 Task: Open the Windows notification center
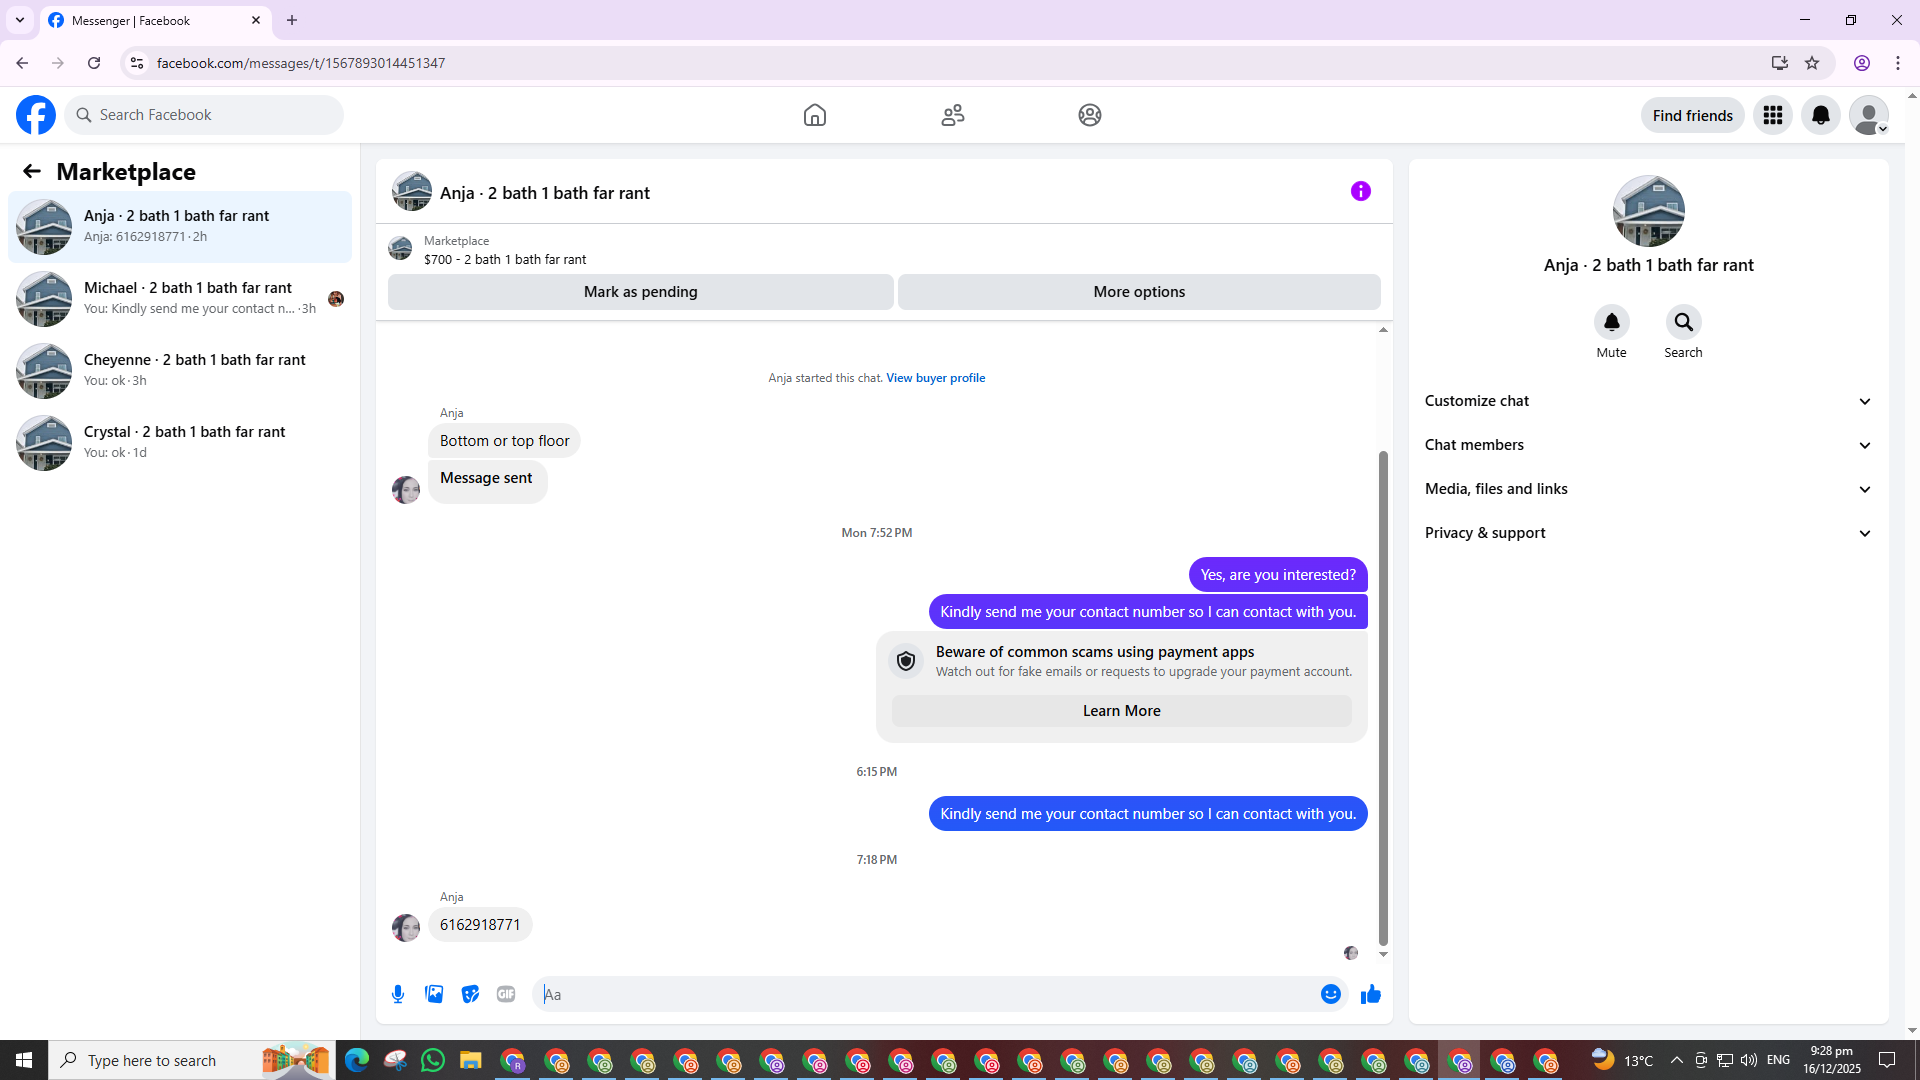tap(1888, 1060)
